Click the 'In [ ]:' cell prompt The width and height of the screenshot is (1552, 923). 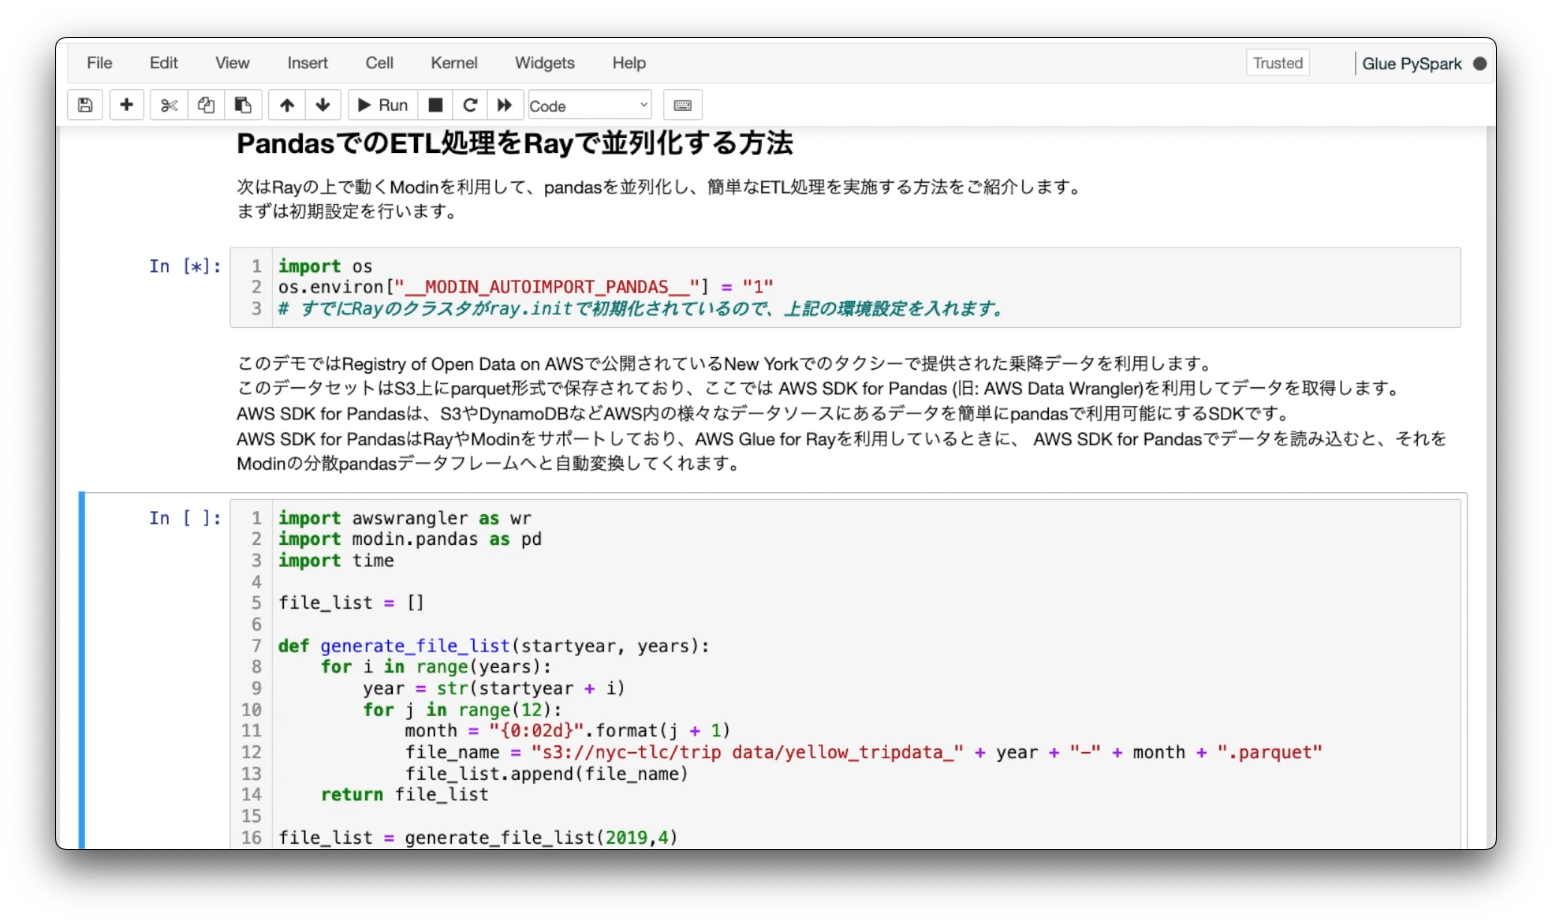point(185,518)
